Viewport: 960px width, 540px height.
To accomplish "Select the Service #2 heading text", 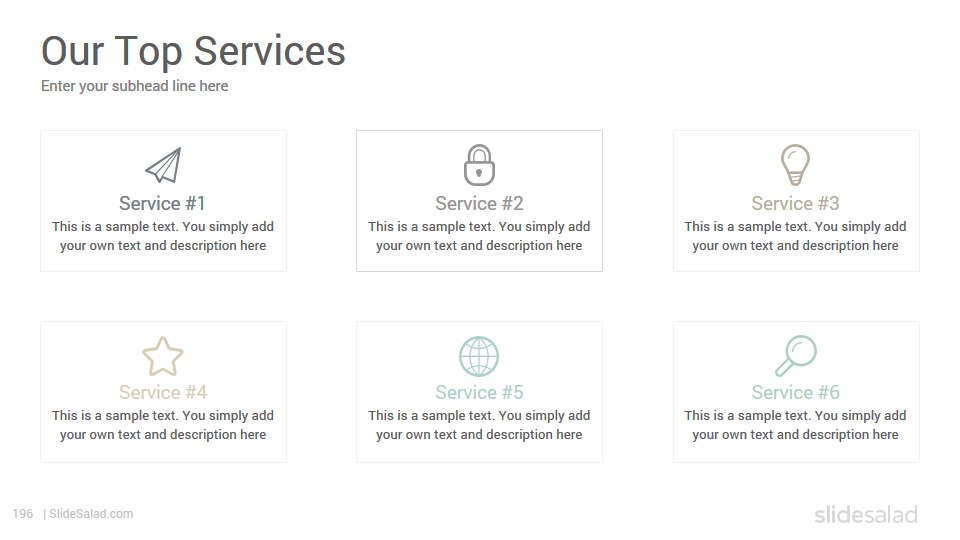I will click(479, 203).
